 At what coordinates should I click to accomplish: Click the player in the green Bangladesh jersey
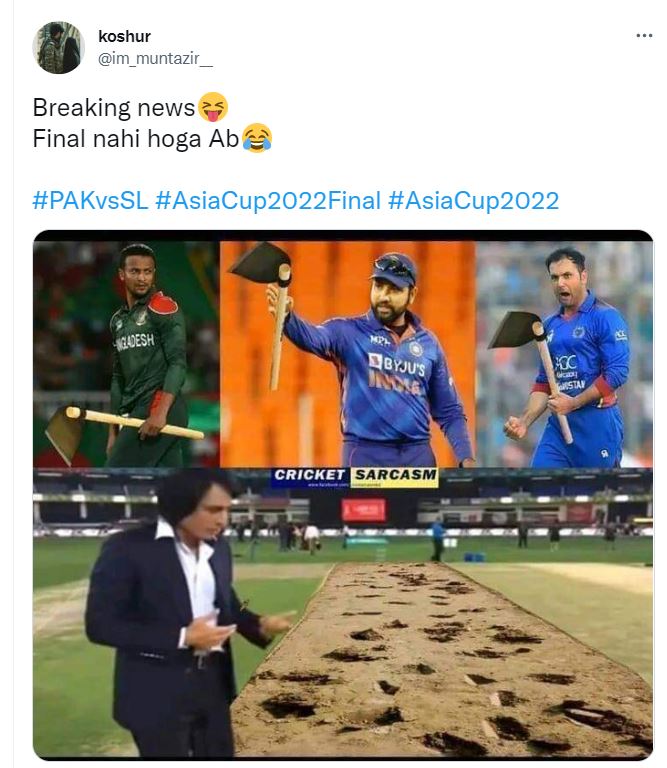tap(146, 350)
